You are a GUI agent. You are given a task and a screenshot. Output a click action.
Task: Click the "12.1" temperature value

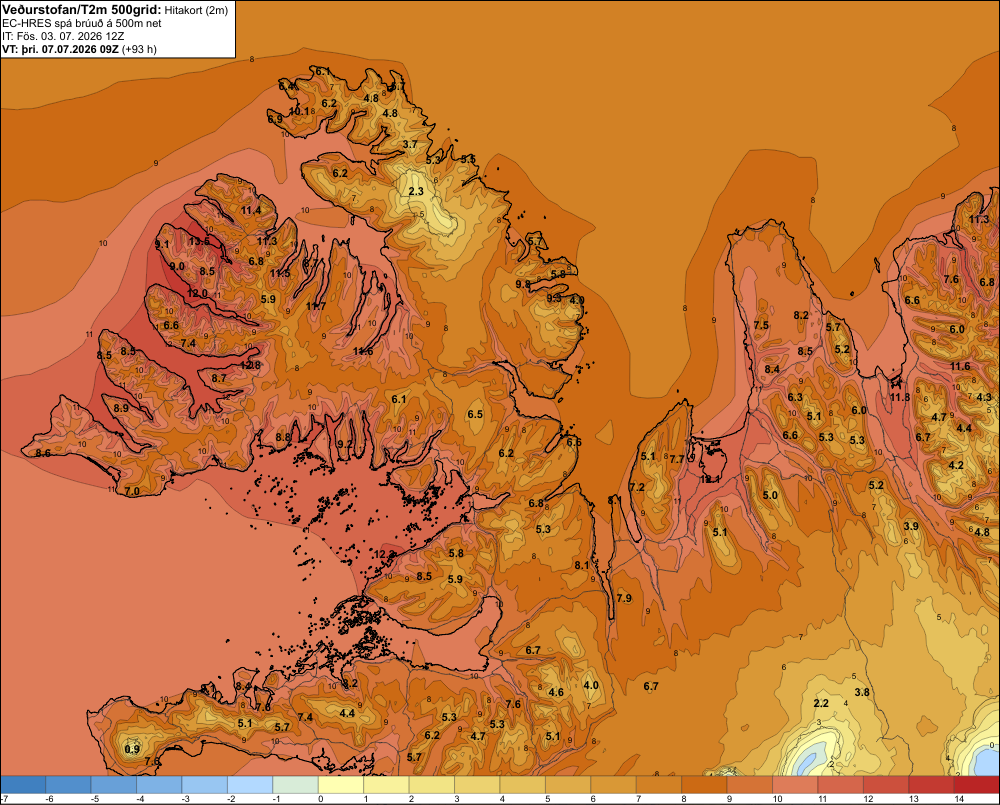point(710,479)
